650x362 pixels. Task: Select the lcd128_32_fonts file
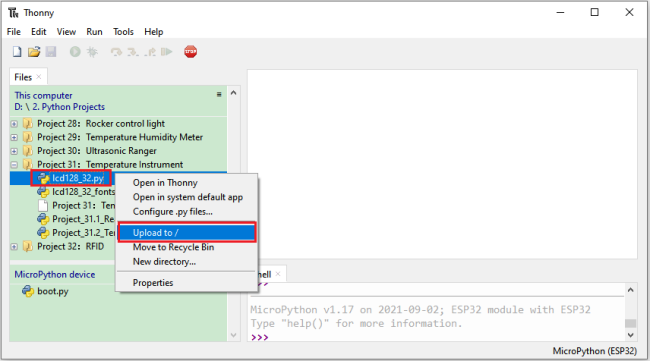[x=83, y=192]
